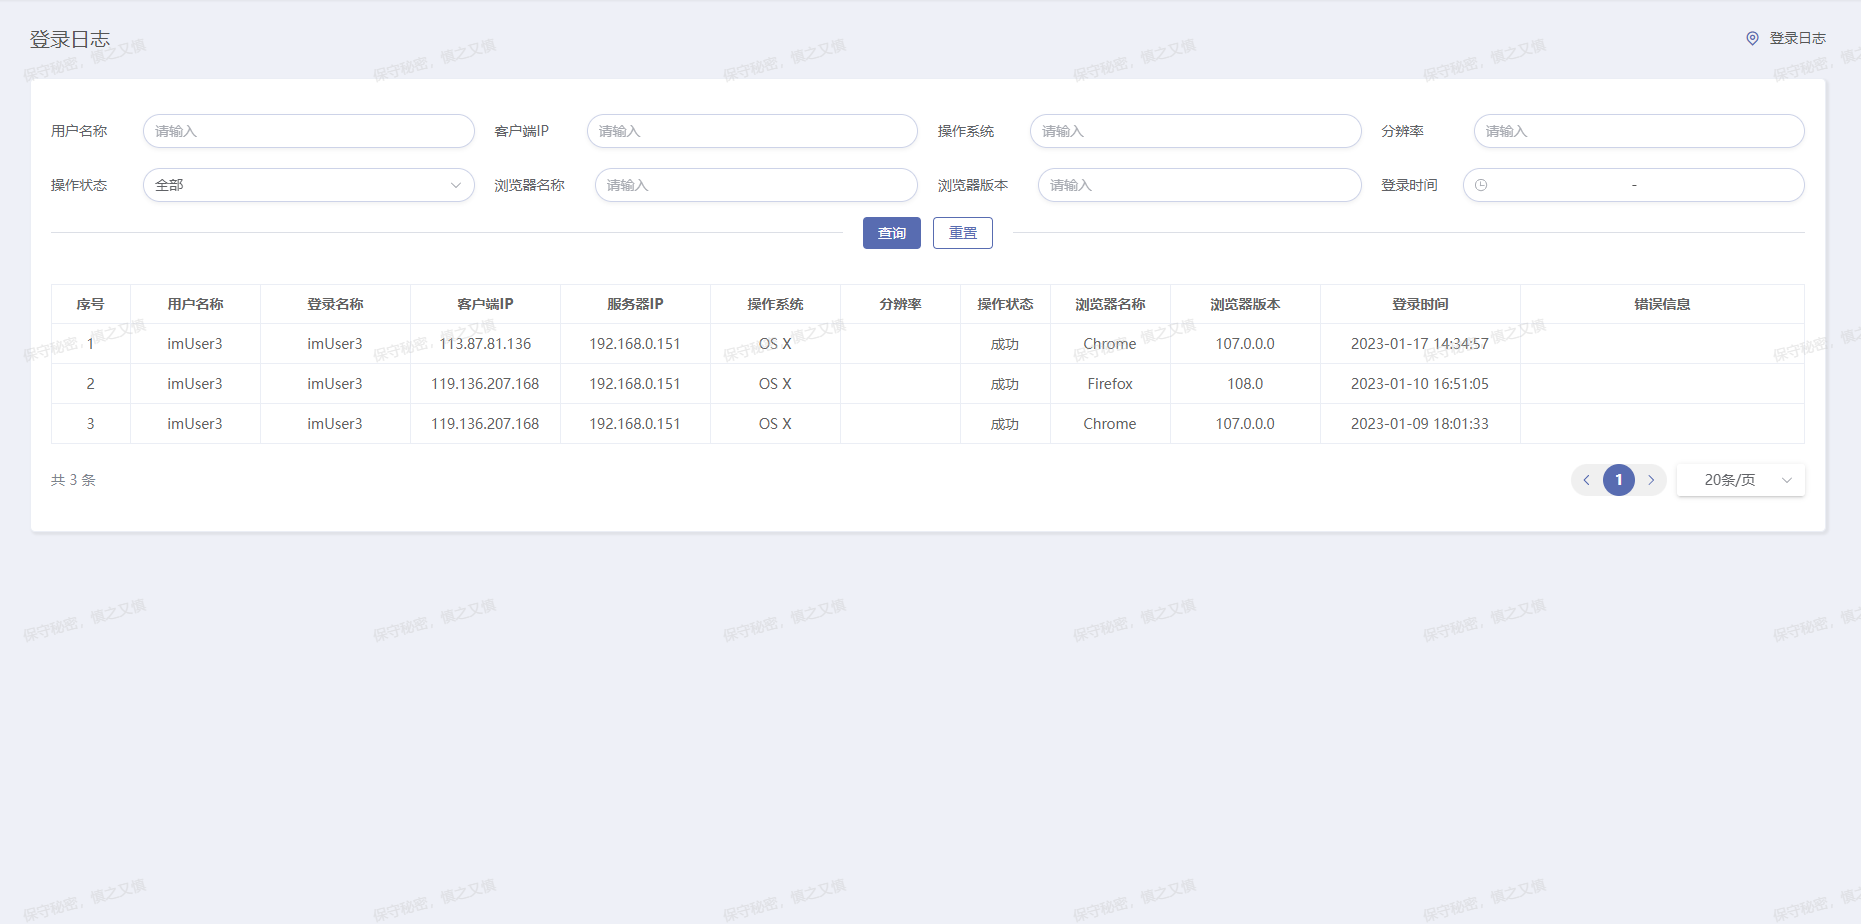
Task: Click the 分辨率 input field
Action: click(x=1638, y=131)
